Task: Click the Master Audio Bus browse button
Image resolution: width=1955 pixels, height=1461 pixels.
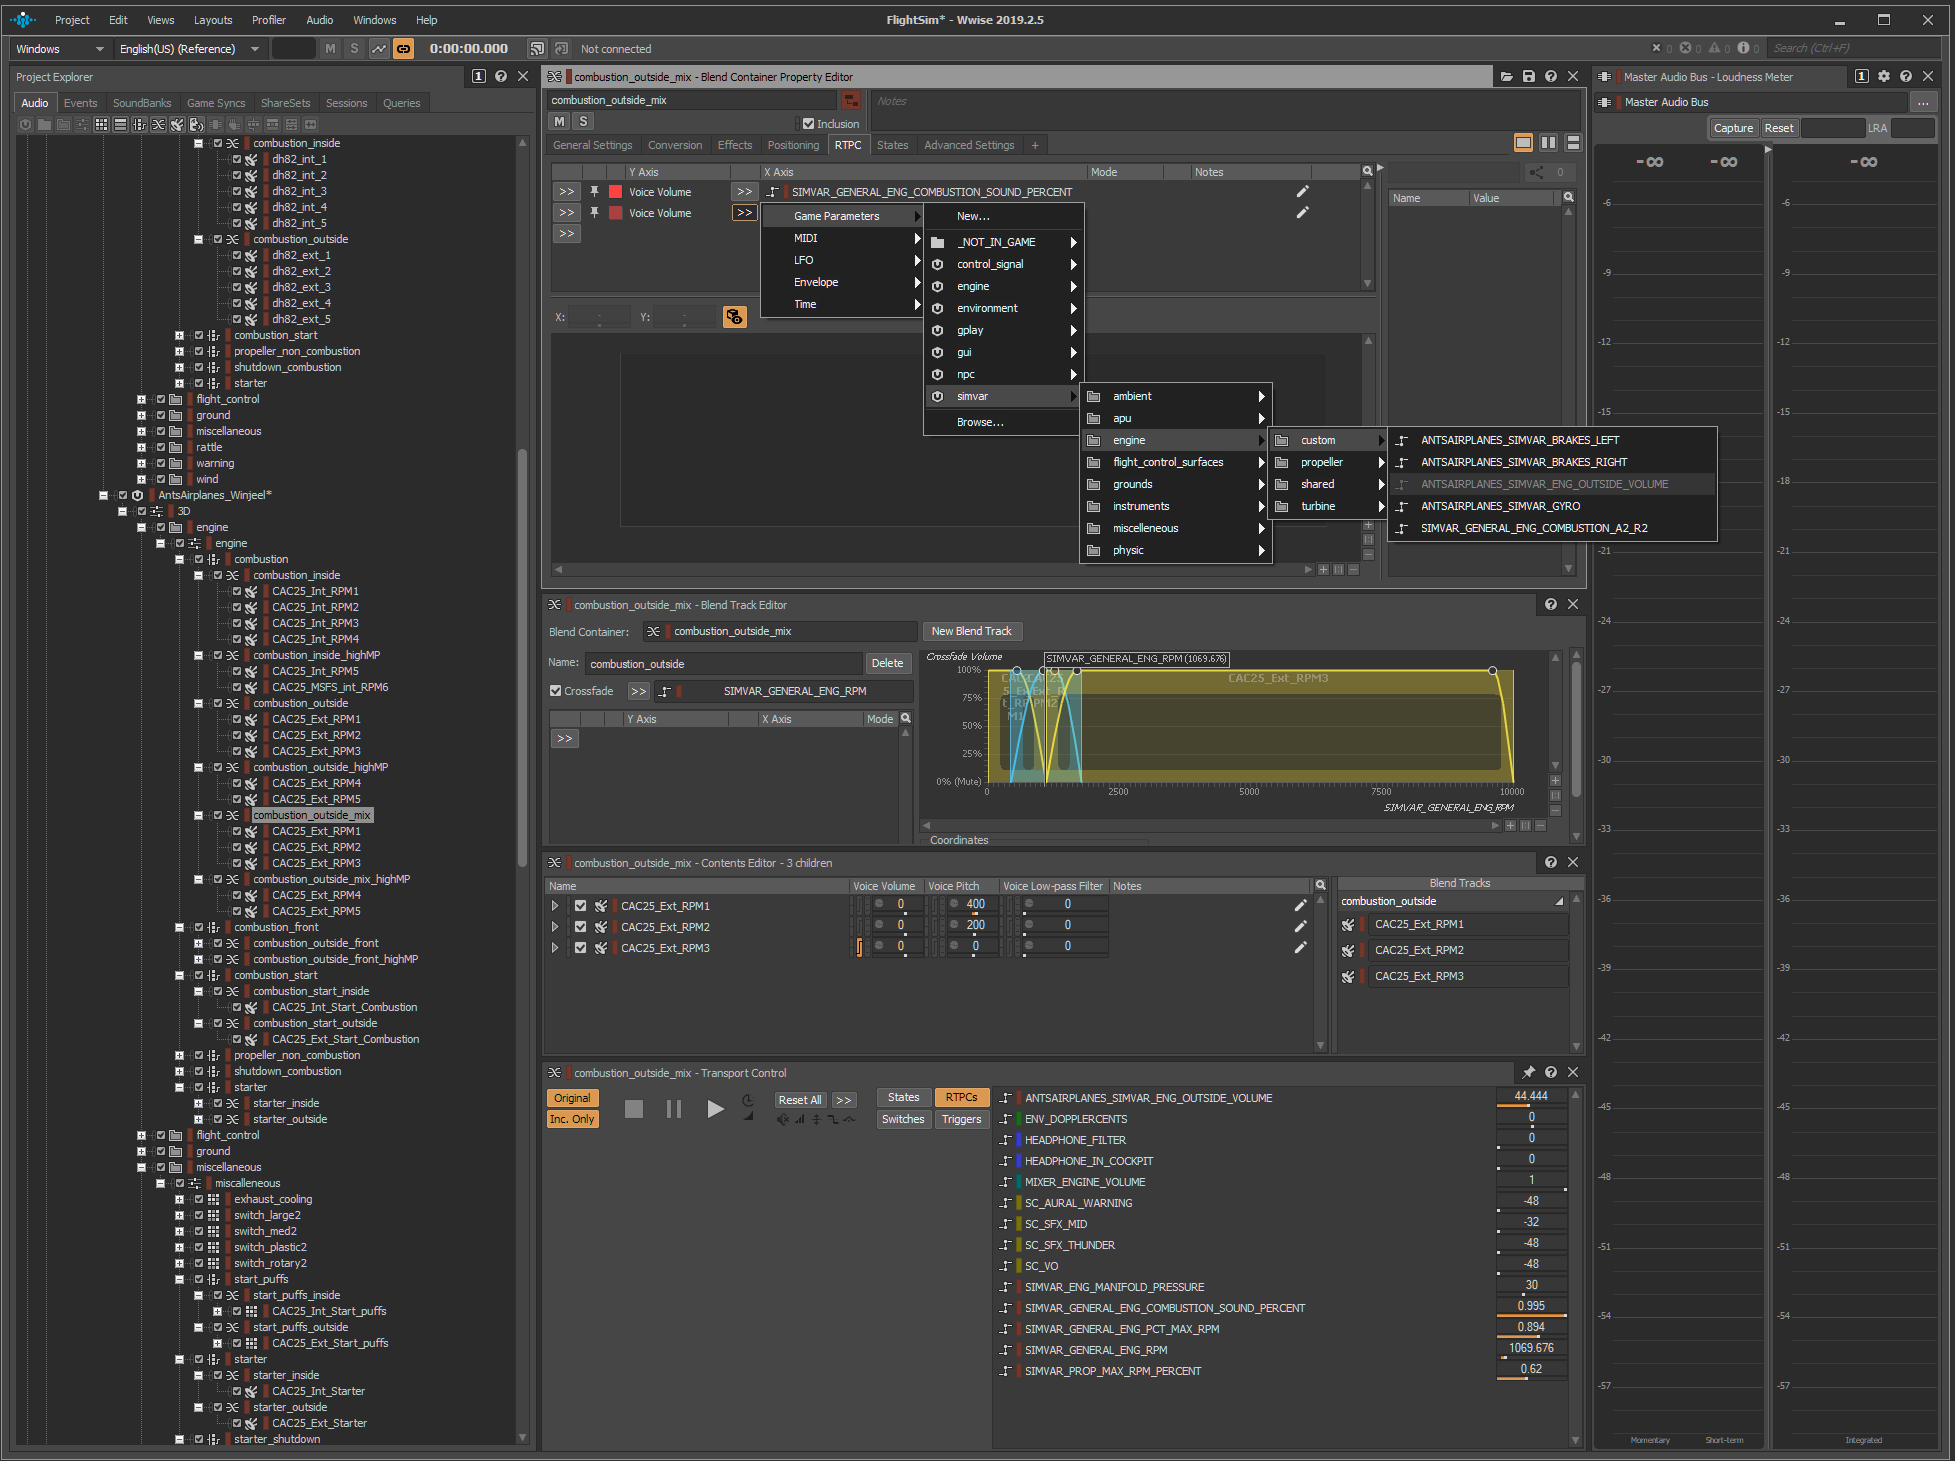Action: click(x=1923, y=102)
